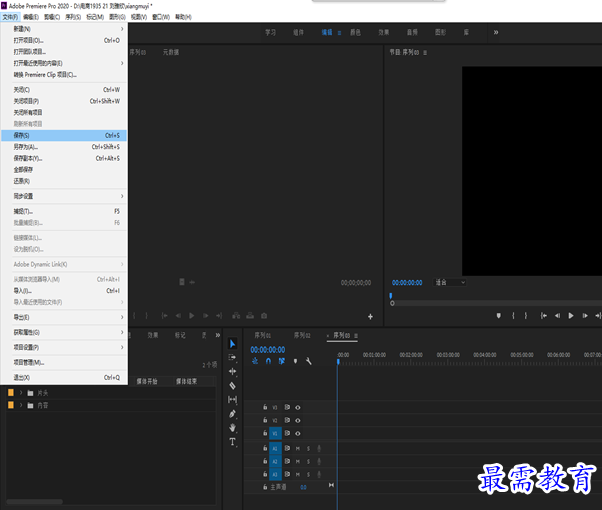The image size is (602, 510).
Task: Hide track V2 output with eye icon
Action: point(298,421)
